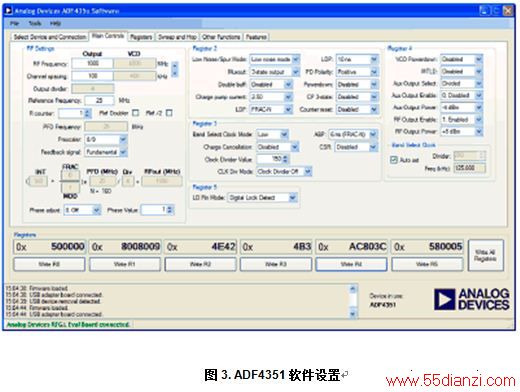Screen dimensions: 520x392
Task: Open the LD Pin Mode dropdown
Action: point(292,198)
